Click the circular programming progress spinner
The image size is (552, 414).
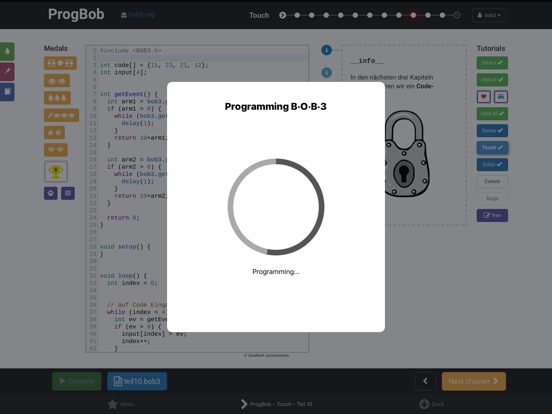click(276, 207)
